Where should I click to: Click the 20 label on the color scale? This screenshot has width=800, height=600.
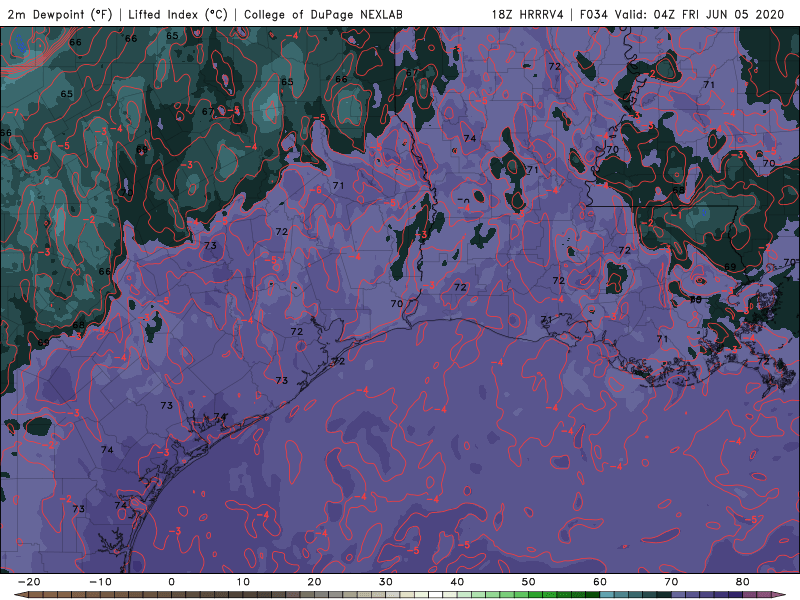[314, 582]
